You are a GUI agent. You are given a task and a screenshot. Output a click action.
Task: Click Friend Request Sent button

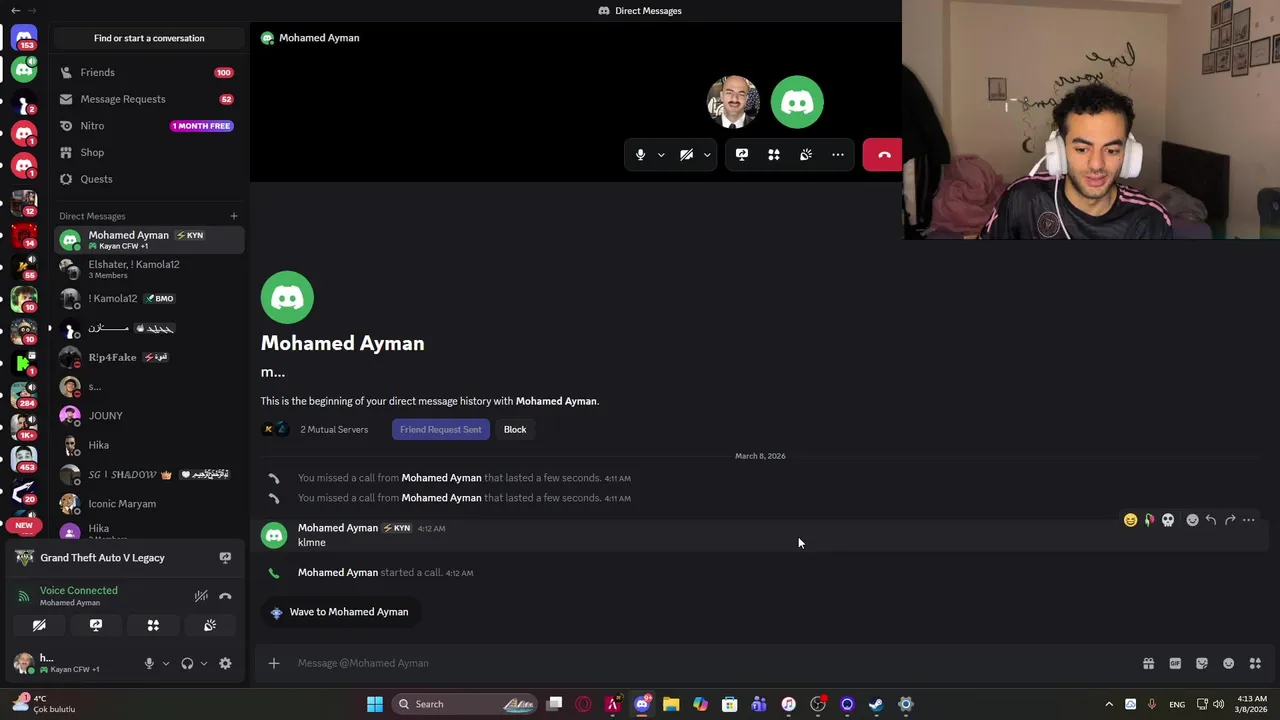tap(441, 430)
